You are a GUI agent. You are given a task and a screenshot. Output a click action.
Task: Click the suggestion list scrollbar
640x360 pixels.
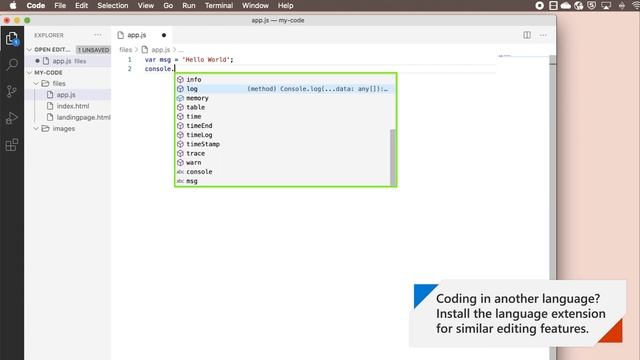[x=393, y=157]
